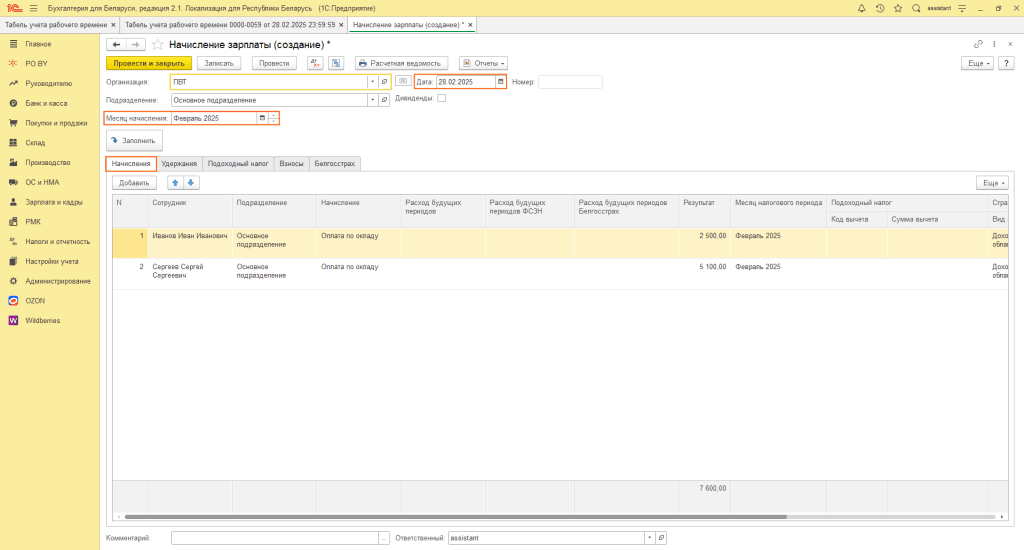Add document to favorites with star
The image size is (1024, 550).
tap(157, 44)
